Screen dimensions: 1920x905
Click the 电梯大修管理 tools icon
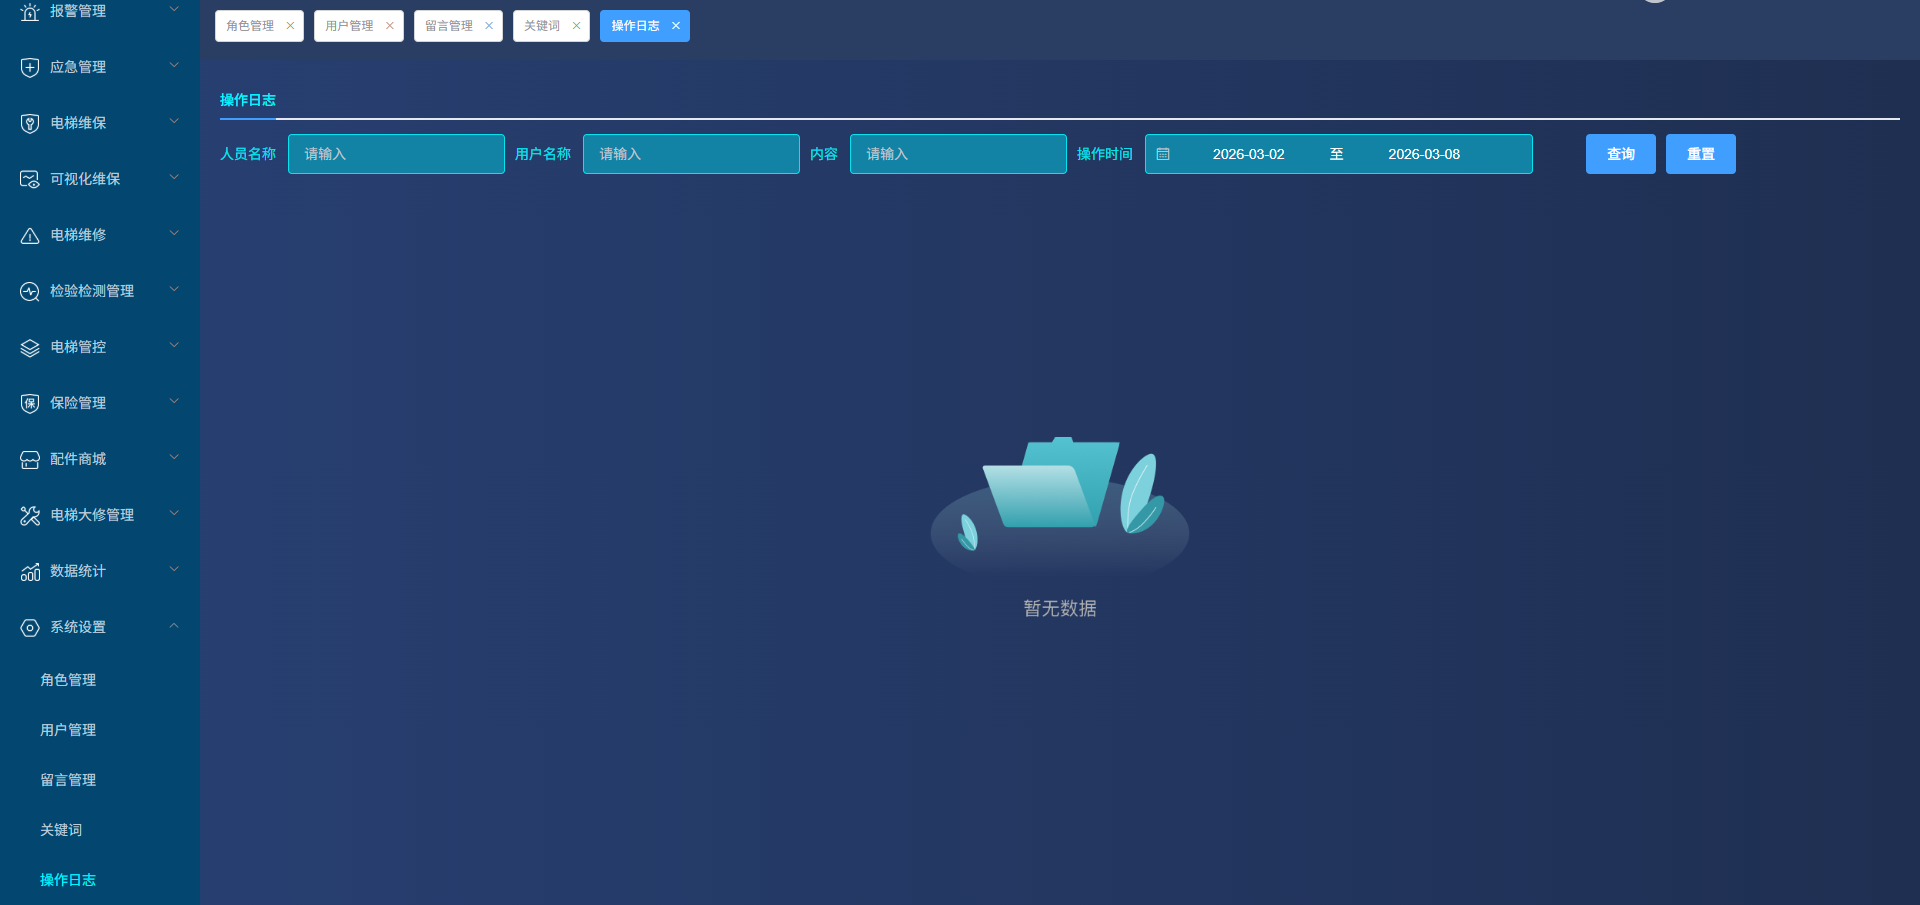pos(30,516)
